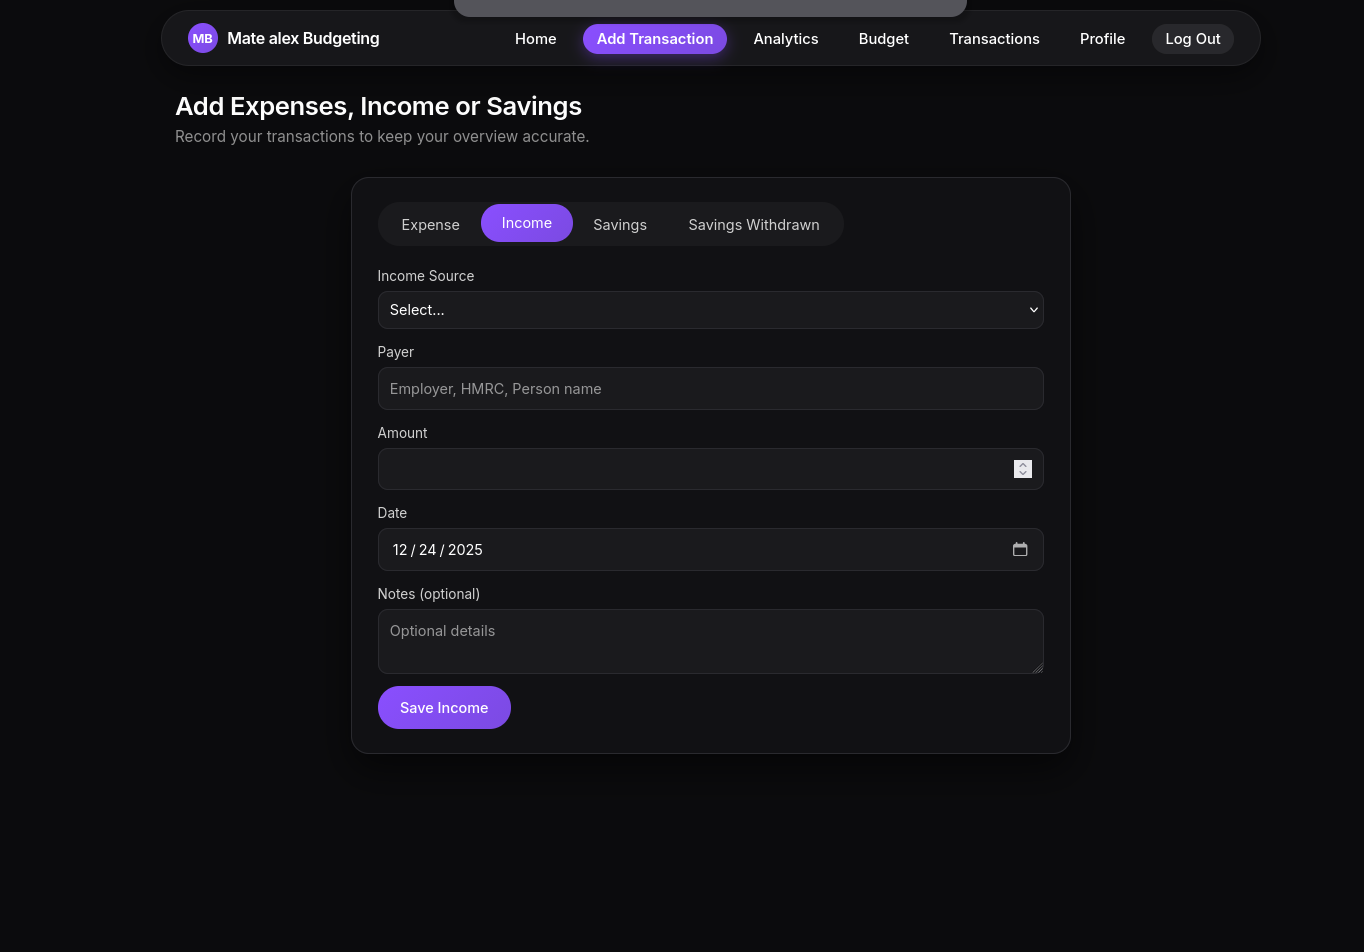Focus the Payer text field
This screenshot has width=1364, height=952.
point(710,389)
